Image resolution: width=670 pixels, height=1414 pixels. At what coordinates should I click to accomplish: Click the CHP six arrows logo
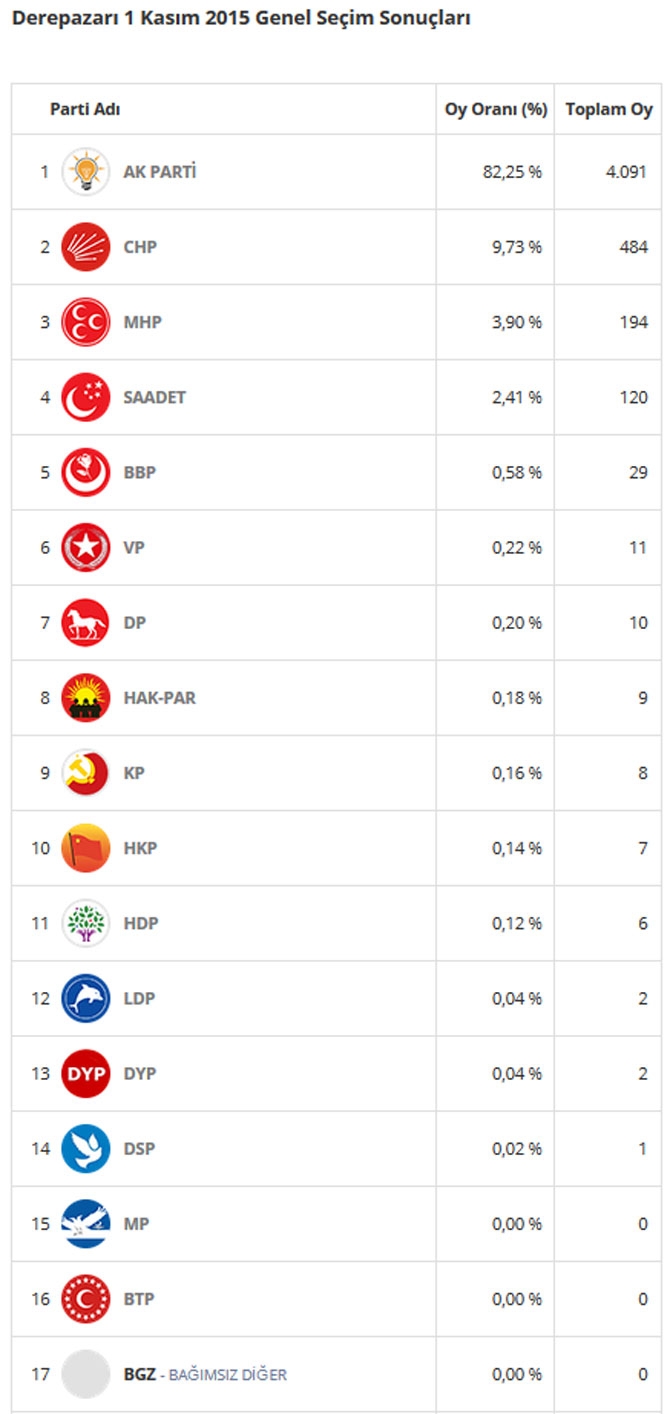(x=86, y=246)
